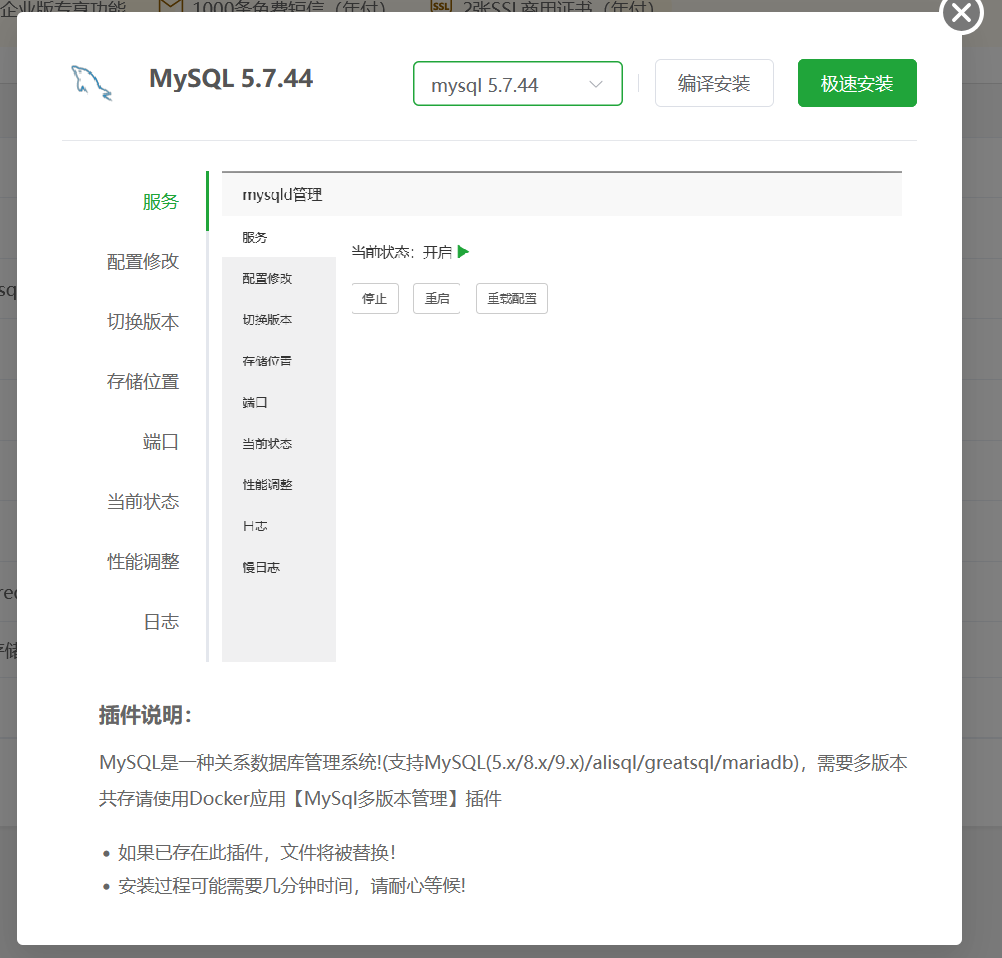Select 配置修改 inside the mysqld管理 preview
The width and height of the screenshot is (1002, 958).
point(267,279)
